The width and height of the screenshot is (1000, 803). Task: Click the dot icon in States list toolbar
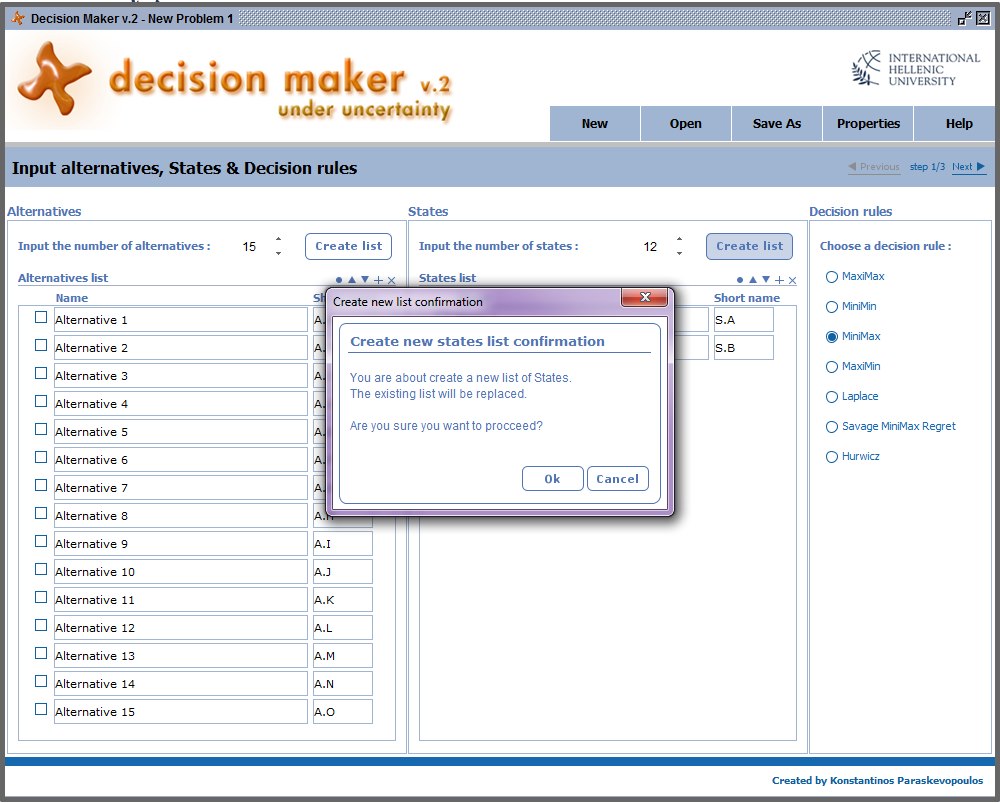click(740, 281)
